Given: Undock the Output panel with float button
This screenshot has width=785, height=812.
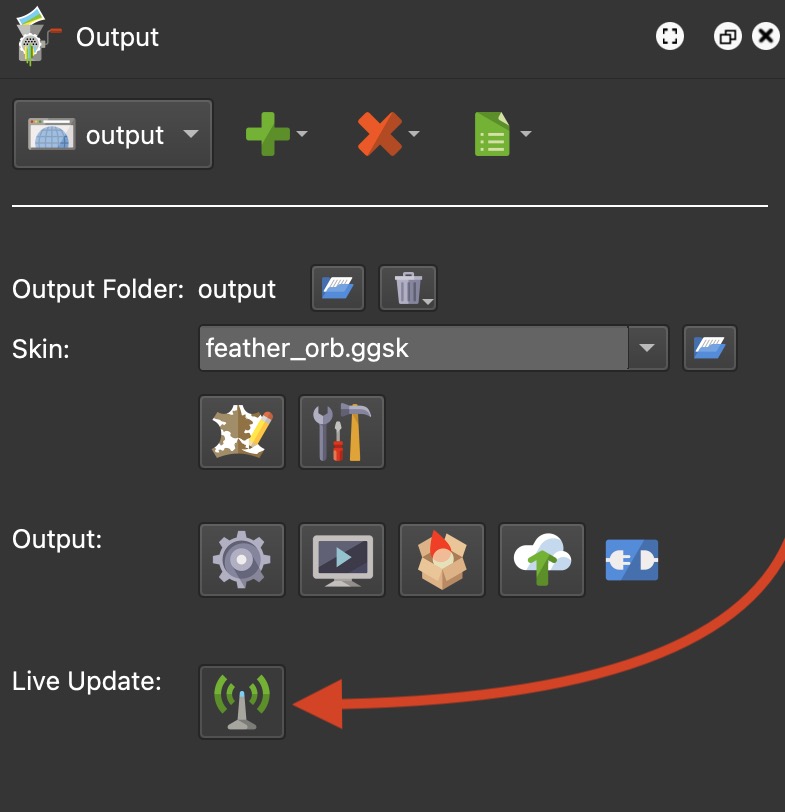Looking at the screenshot, I should (728, 37).
